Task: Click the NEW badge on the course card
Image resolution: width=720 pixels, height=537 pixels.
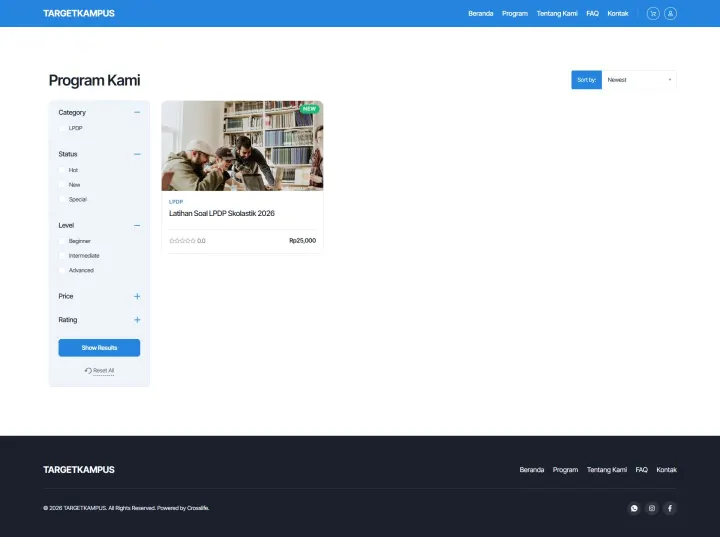Action: 309,109
